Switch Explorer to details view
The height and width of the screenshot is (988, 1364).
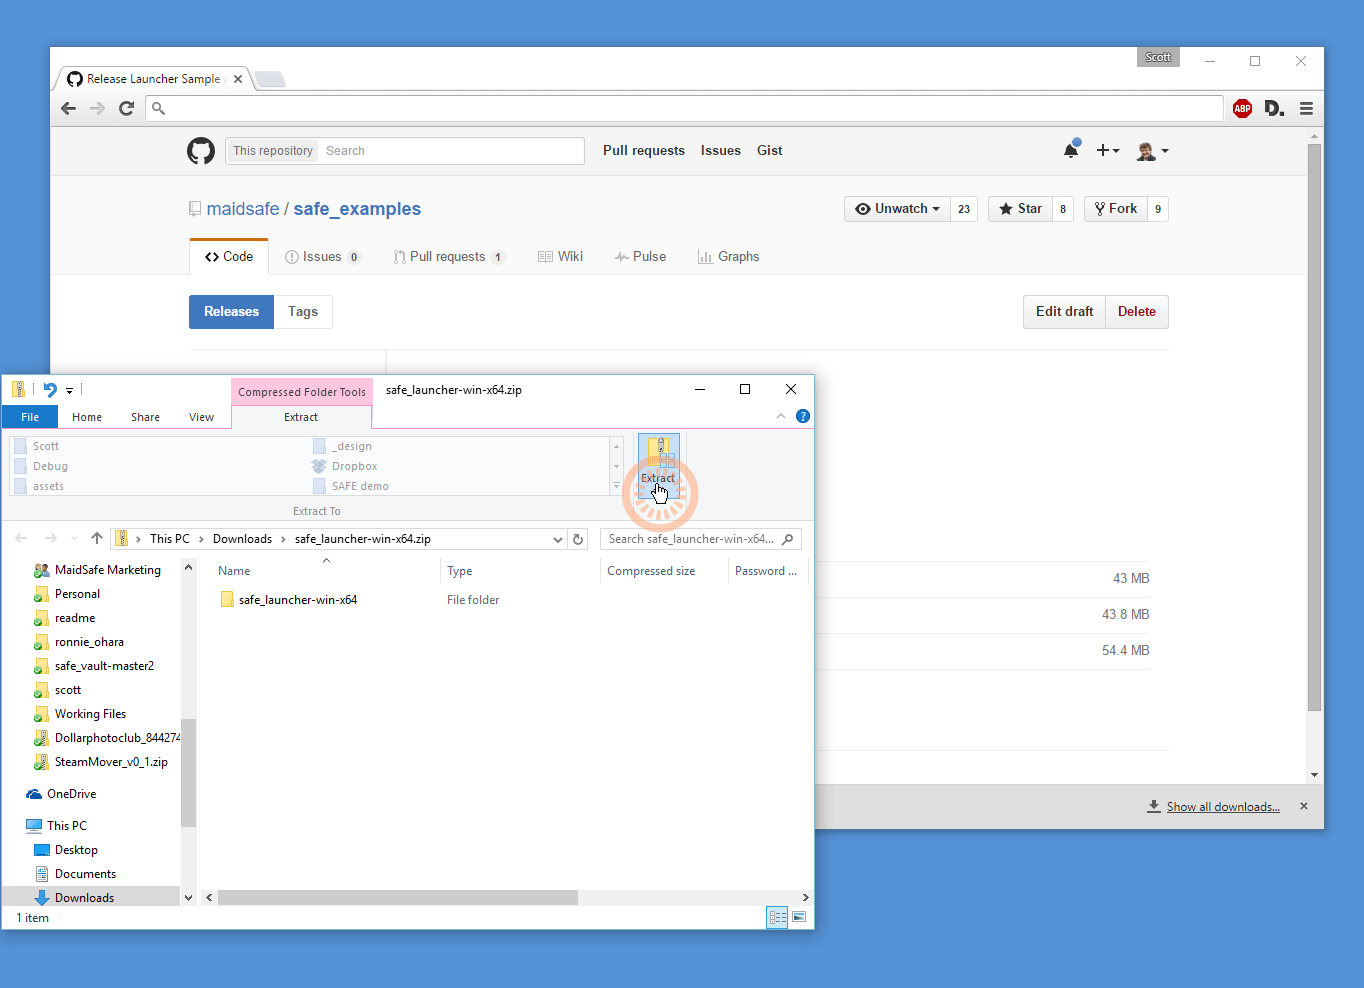tap(777, 917)
